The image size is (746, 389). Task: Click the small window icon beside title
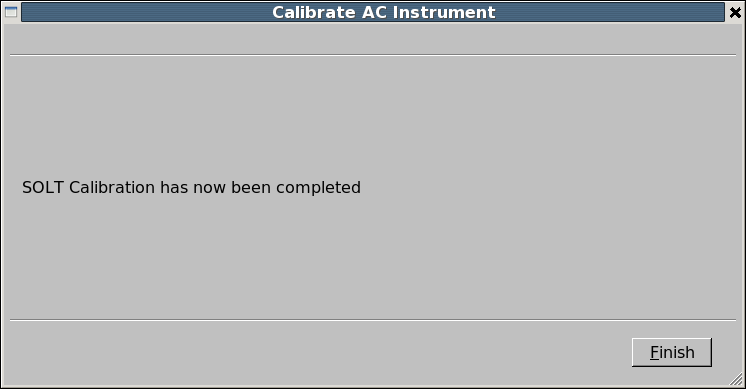(11, 12)
